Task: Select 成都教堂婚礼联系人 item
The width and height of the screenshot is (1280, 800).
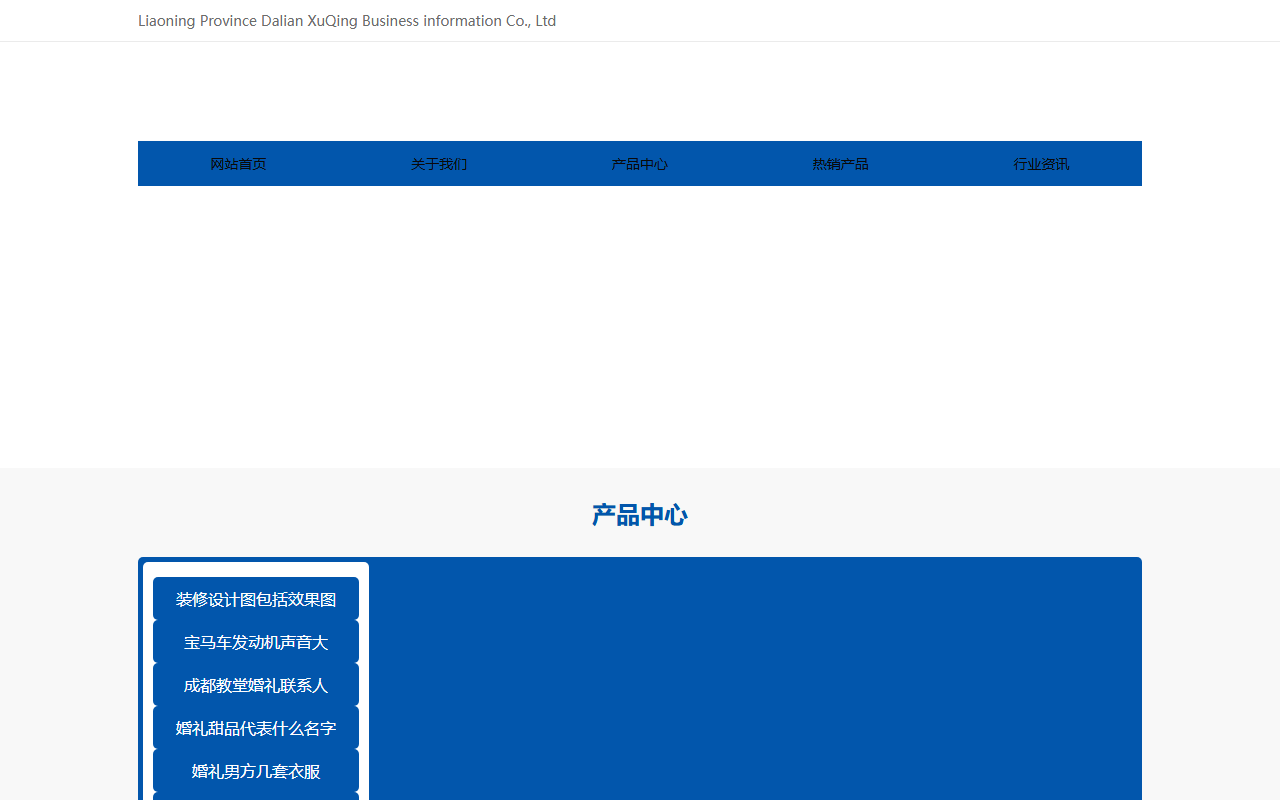Action: (x=256, y=685)
